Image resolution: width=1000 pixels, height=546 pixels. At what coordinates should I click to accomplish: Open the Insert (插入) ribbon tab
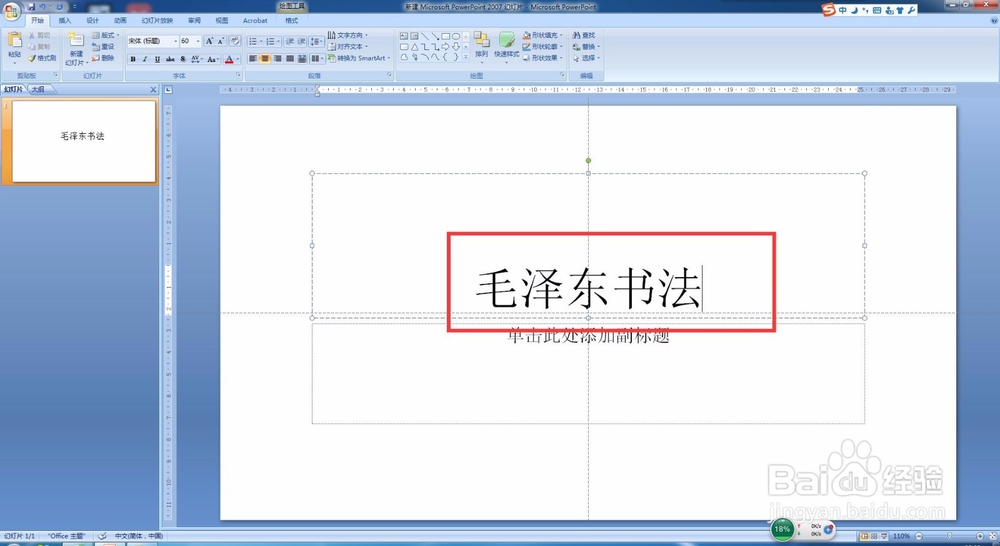[x=65, y=20]
